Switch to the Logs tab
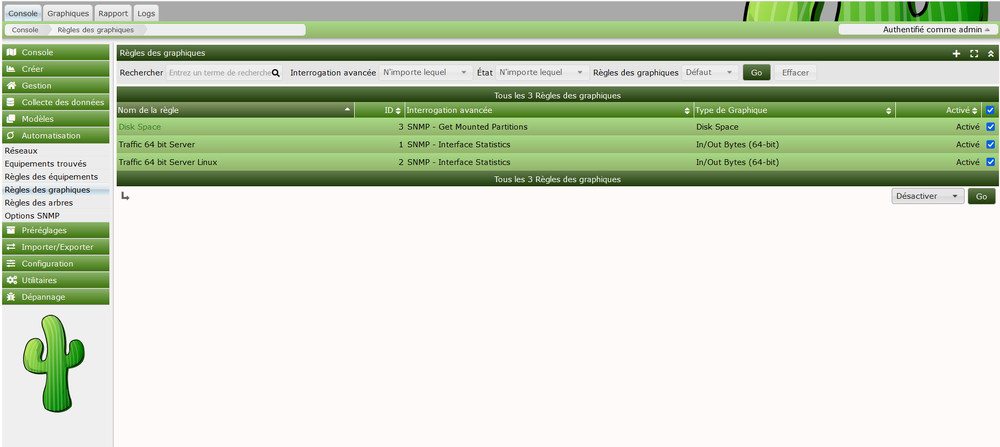 coord(146,13)
